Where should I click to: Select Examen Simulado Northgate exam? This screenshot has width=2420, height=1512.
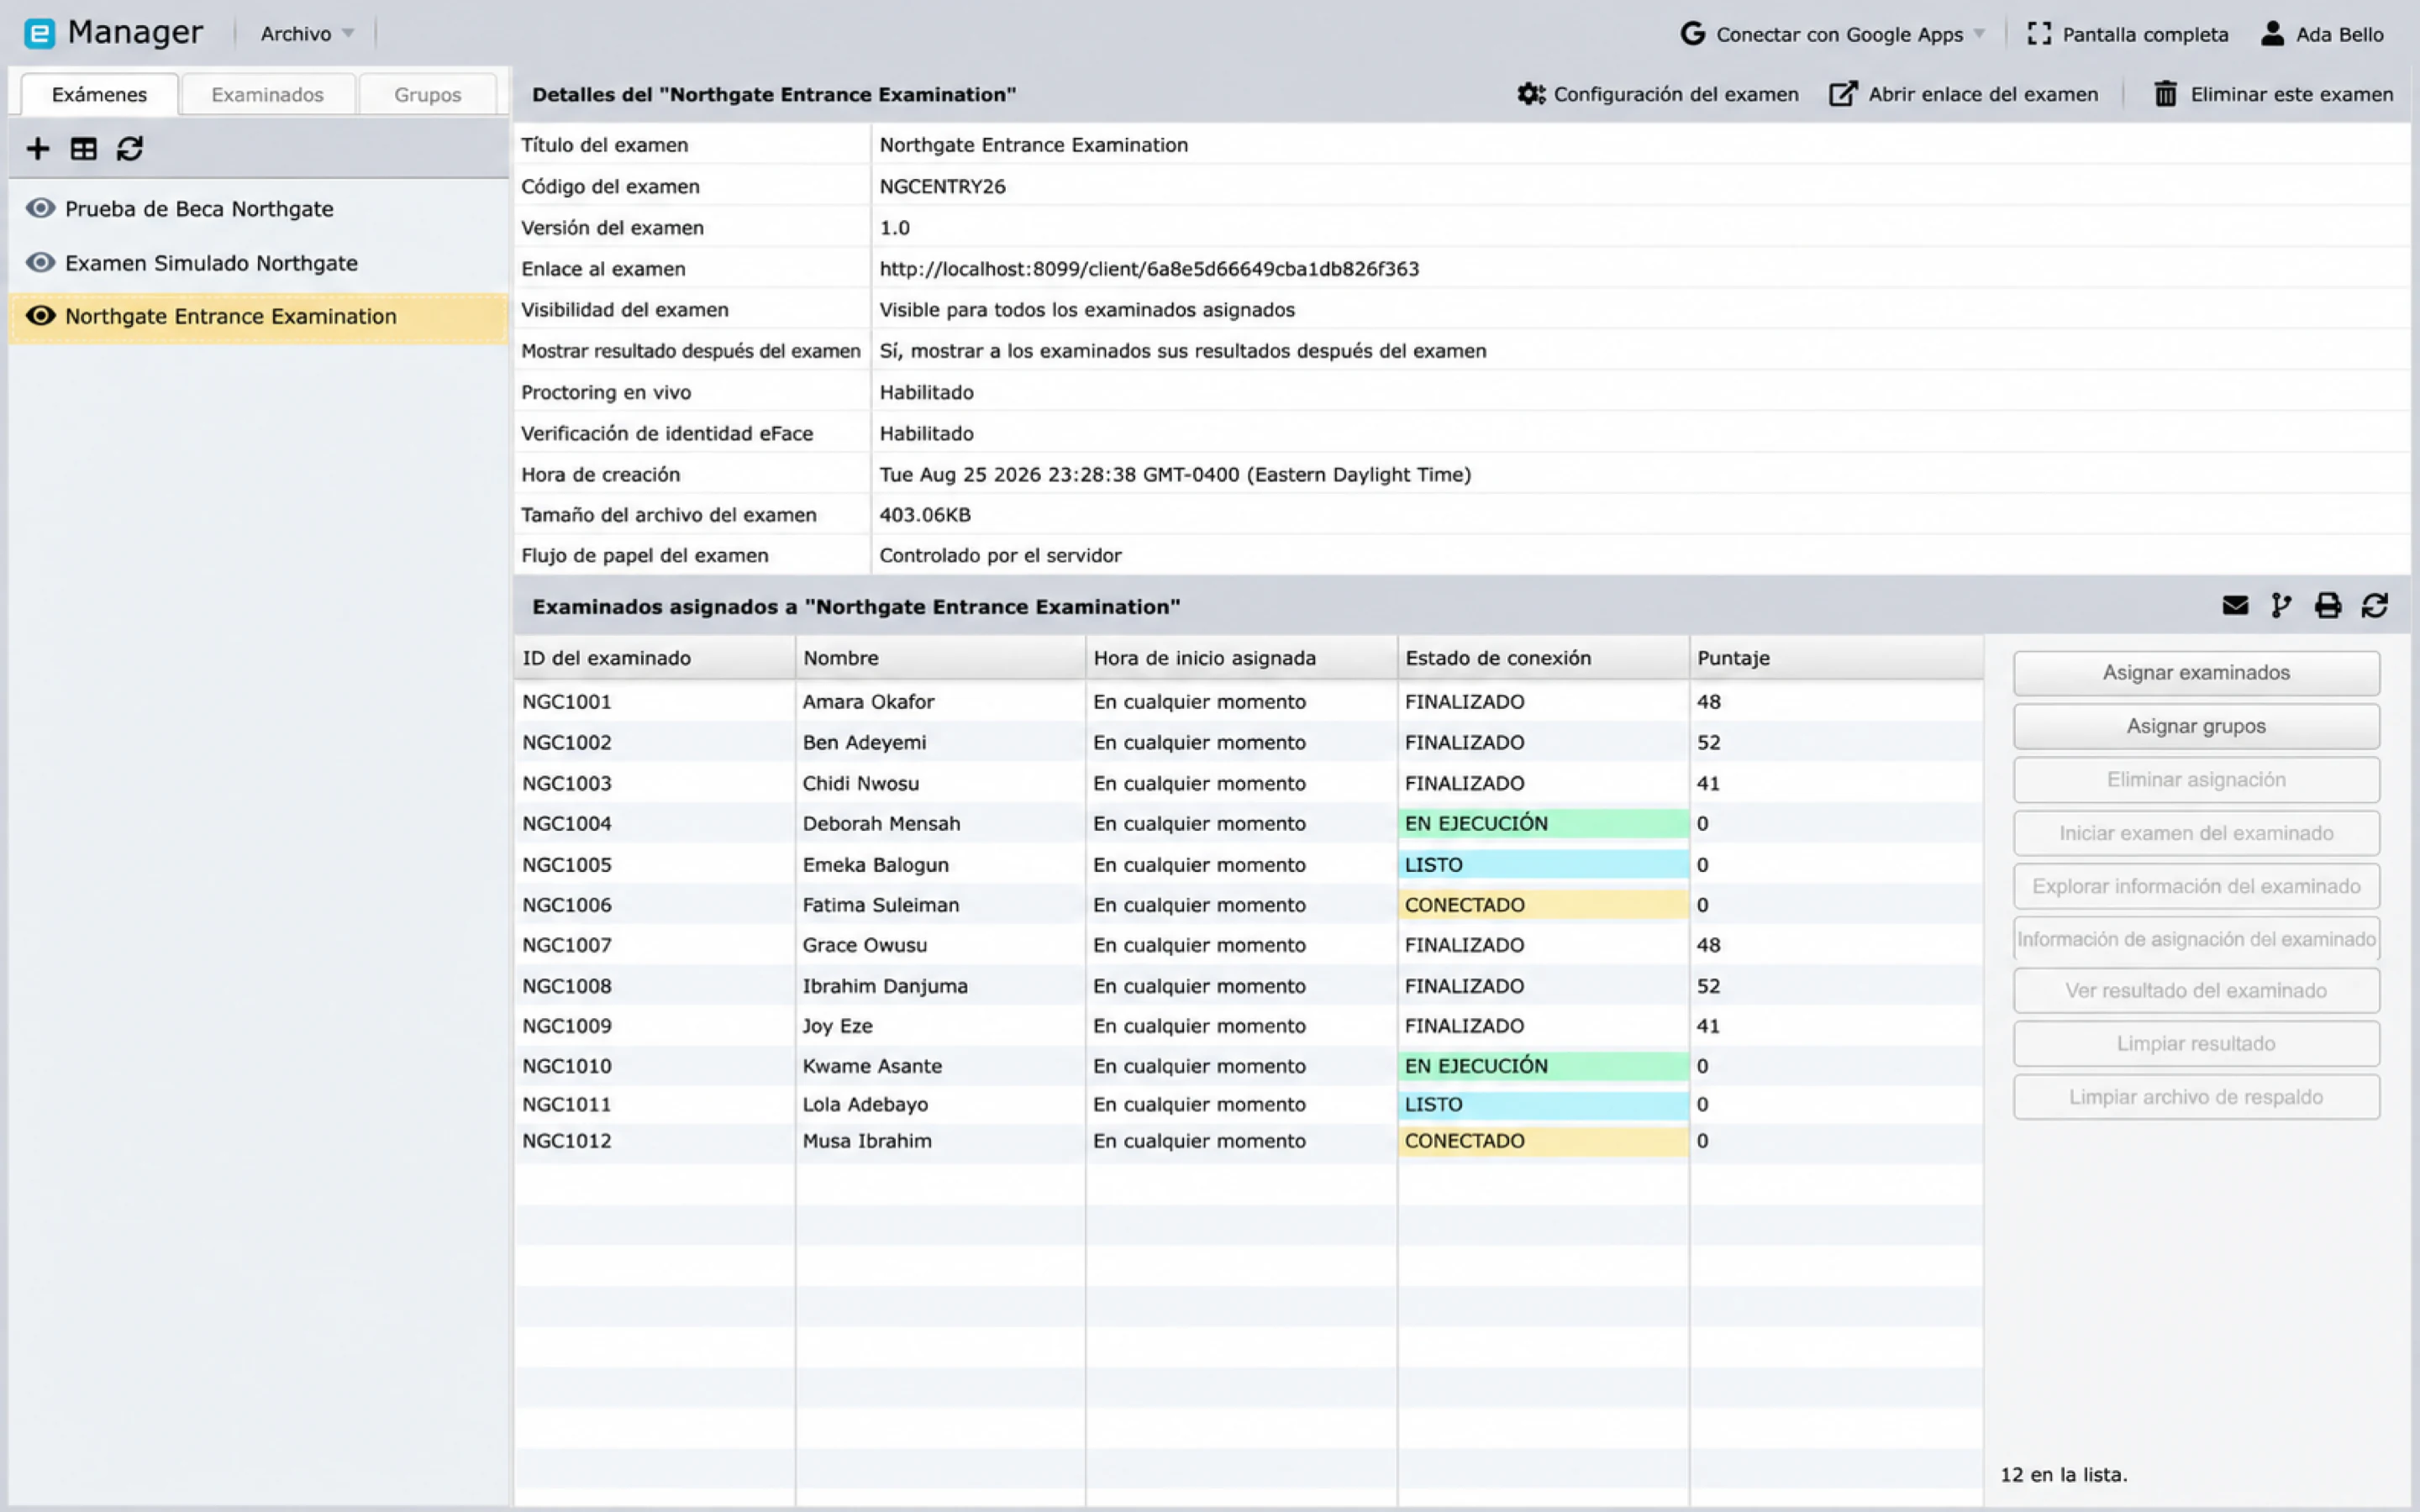(259, 262)
